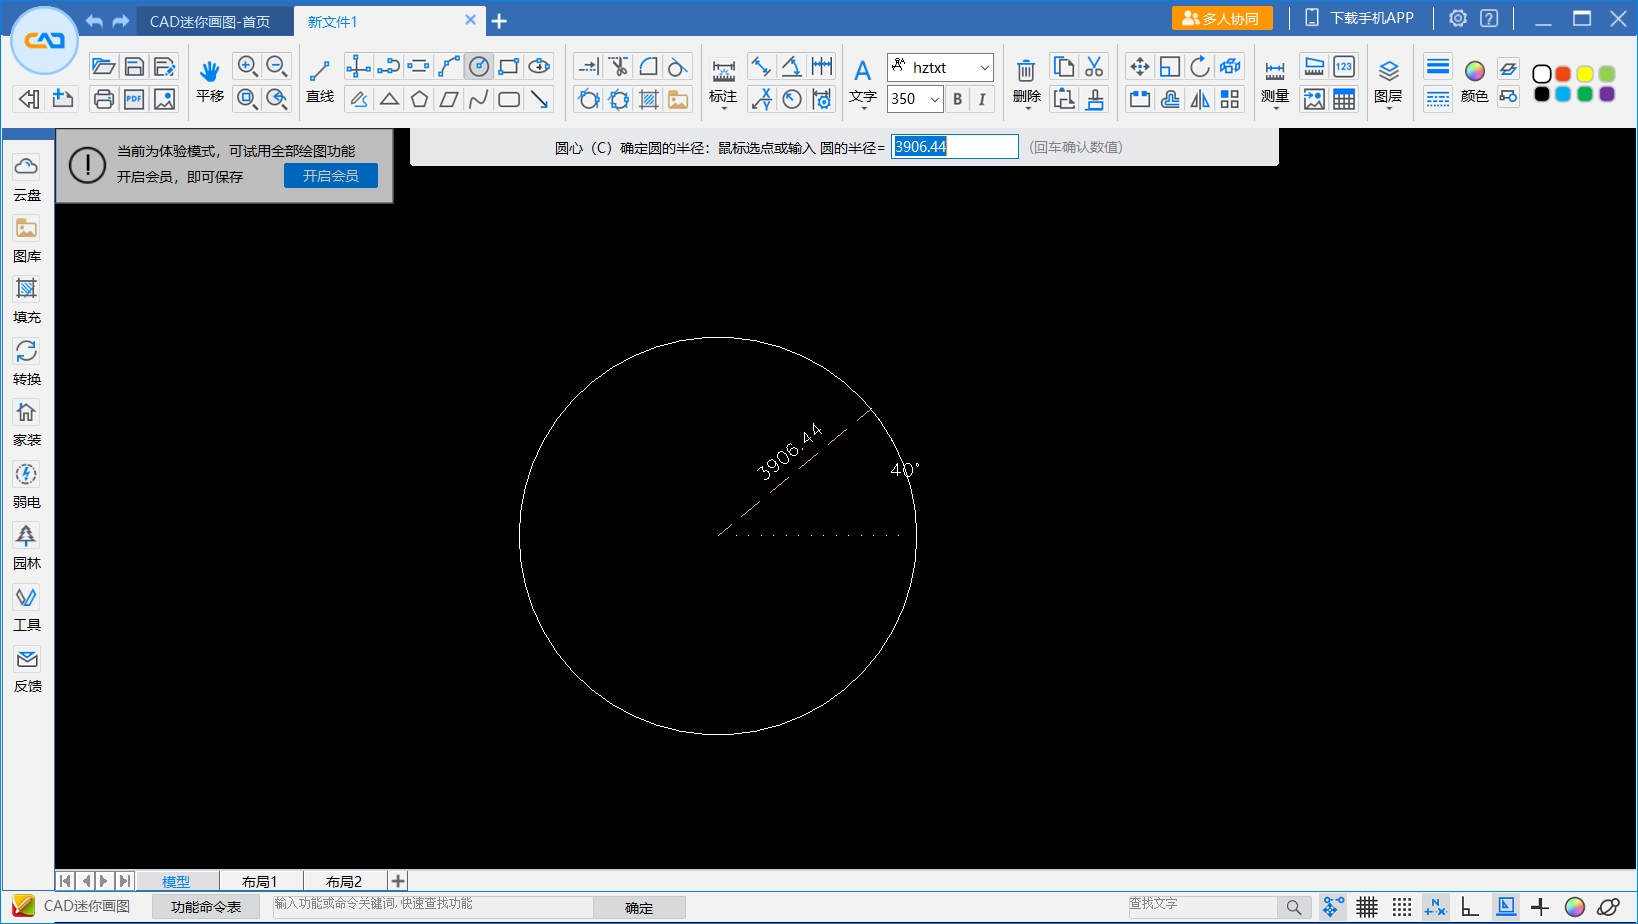Click the move arrows tool
1638x924 pixels.
tap(1139, 66)
